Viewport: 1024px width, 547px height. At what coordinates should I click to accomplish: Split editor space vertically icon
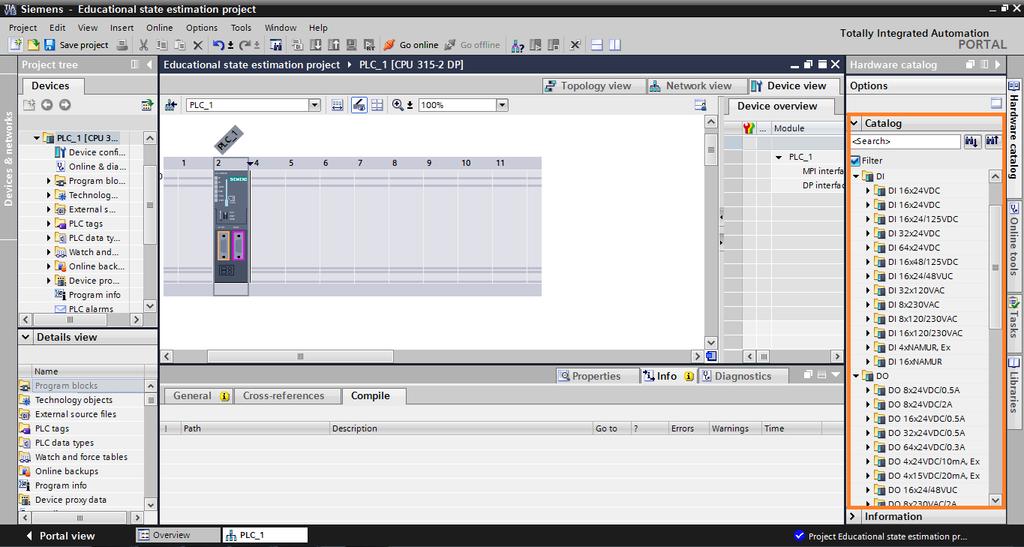click(615, 45)
